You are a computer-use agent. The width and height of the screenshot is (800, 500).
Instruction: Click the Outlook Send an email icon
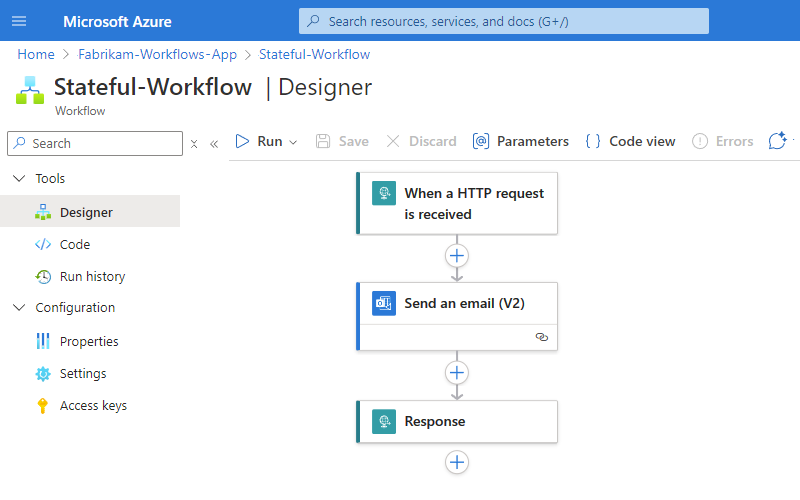[x=384, y=304]
